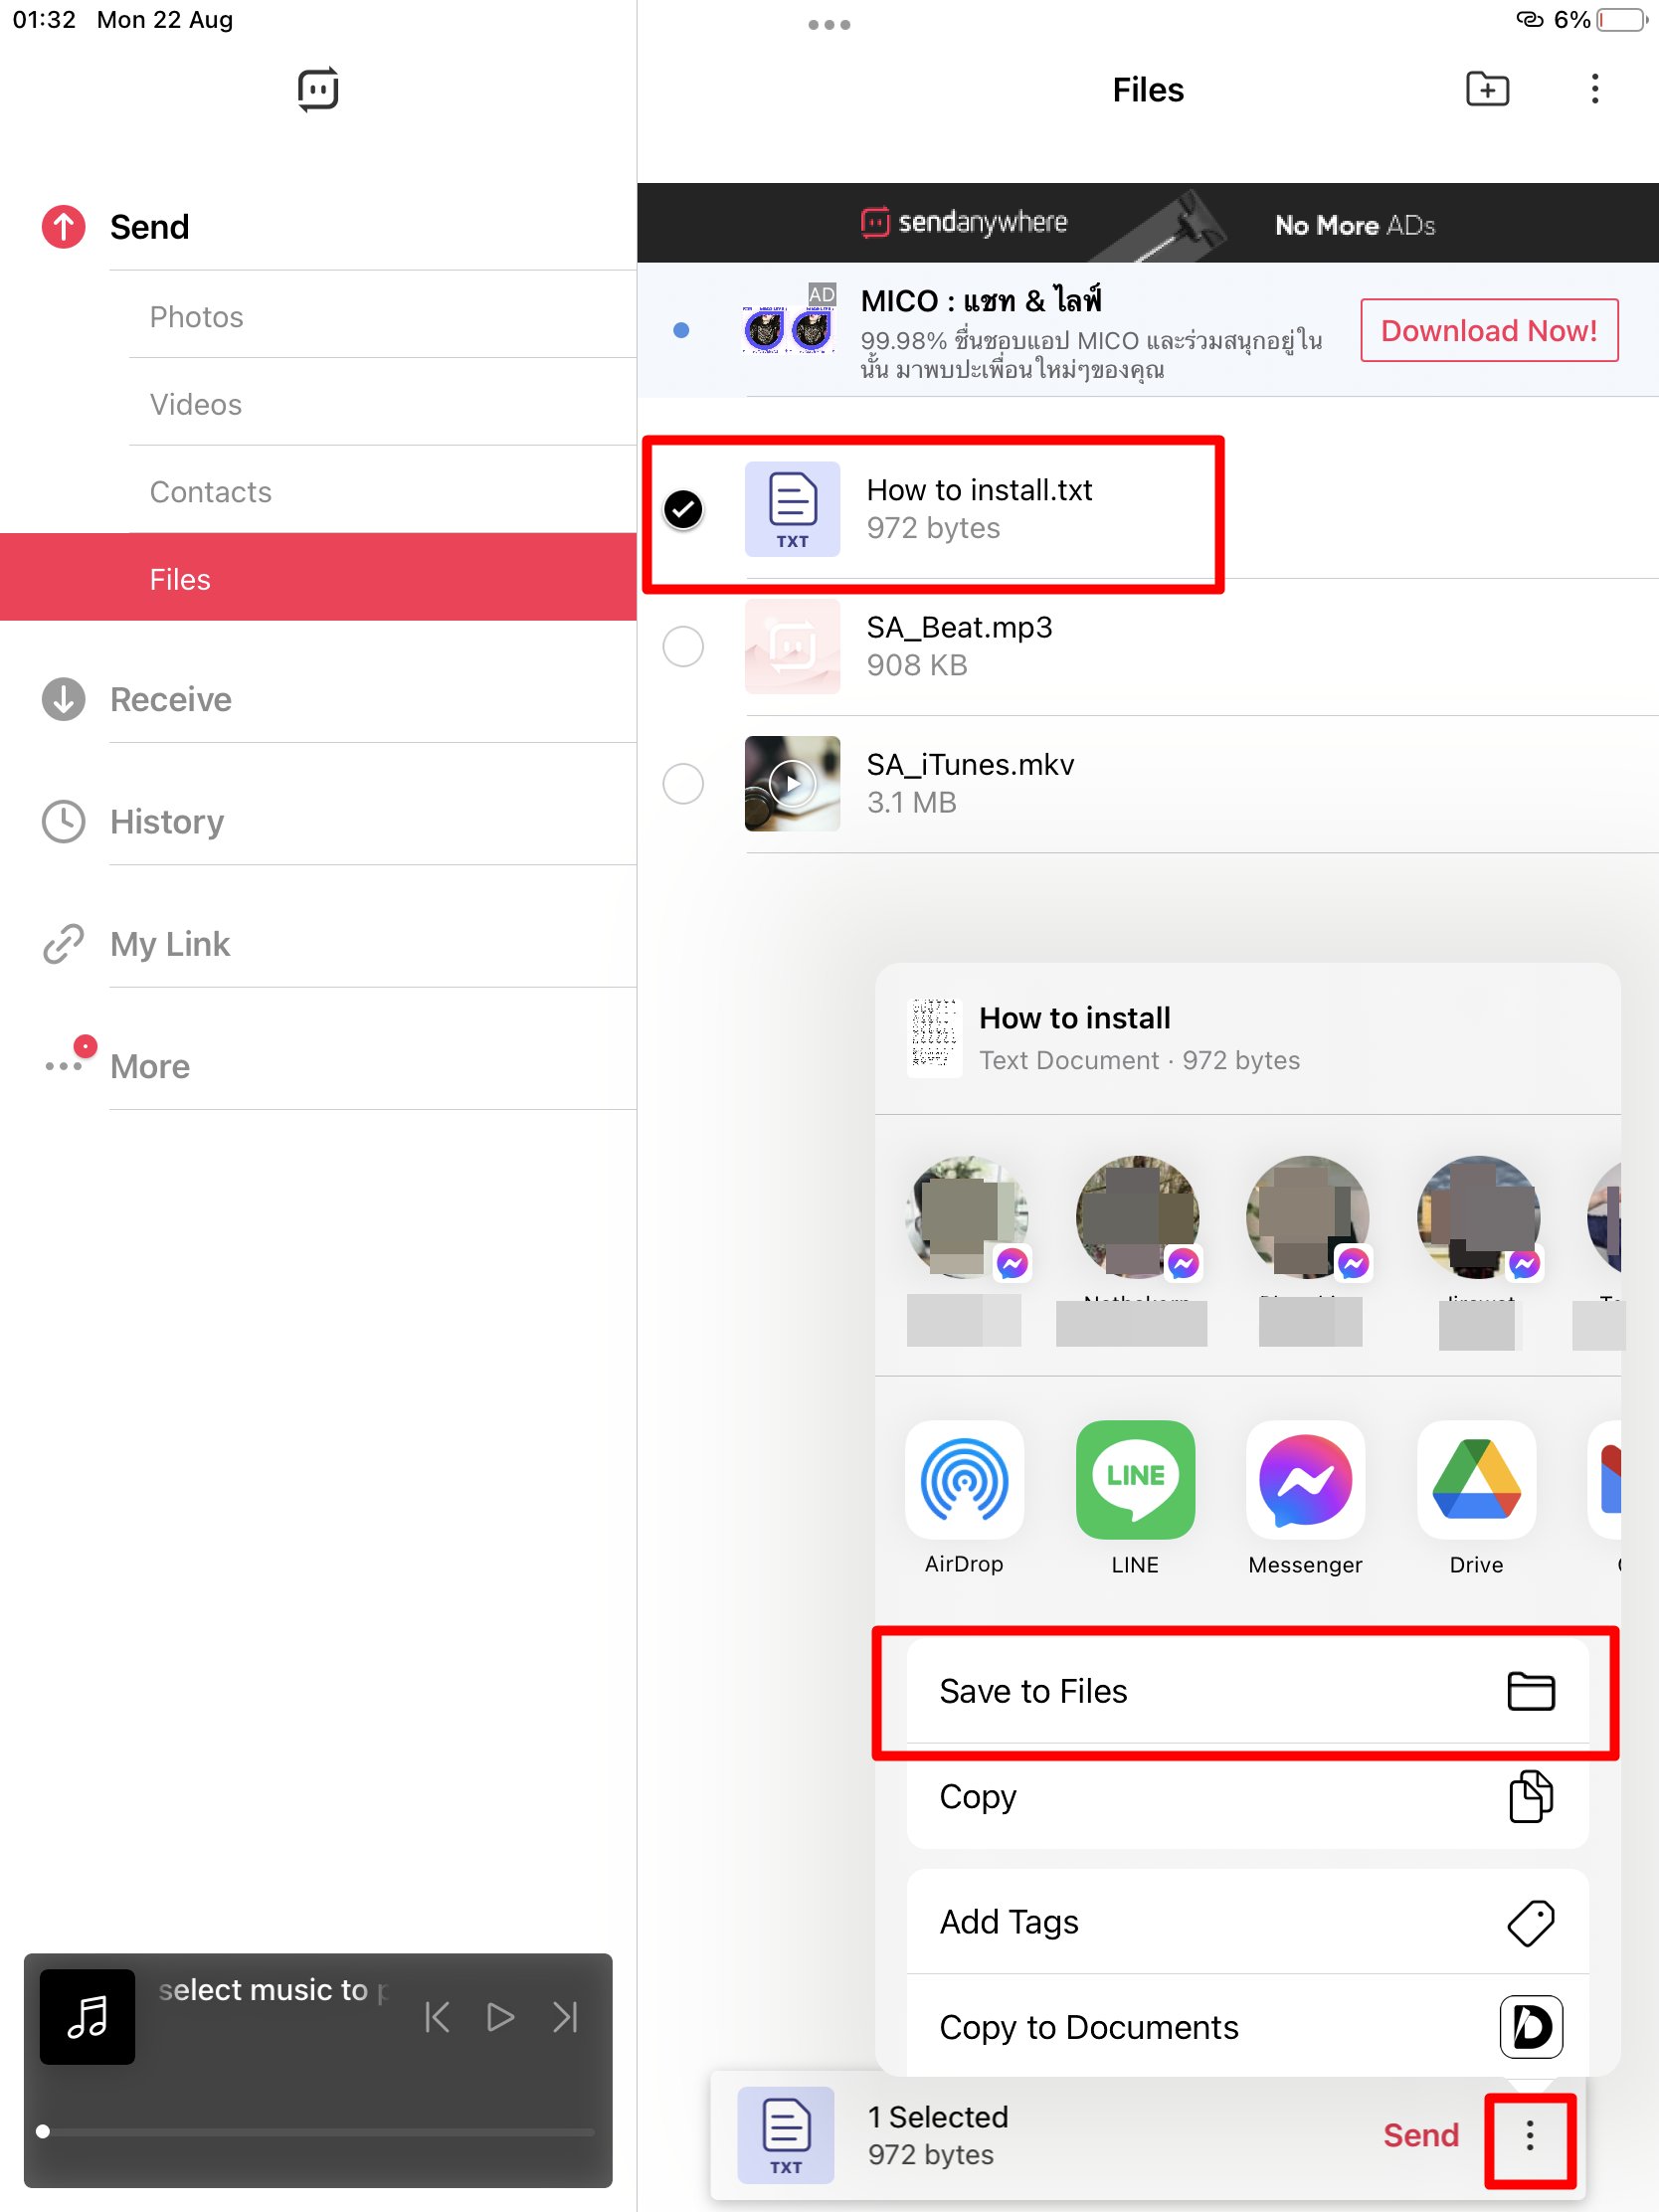Screen dimensions: 1659x2212
Task: Uncheck the How to install.txt file
Action: pyautogui.click(x=683, y=509)
